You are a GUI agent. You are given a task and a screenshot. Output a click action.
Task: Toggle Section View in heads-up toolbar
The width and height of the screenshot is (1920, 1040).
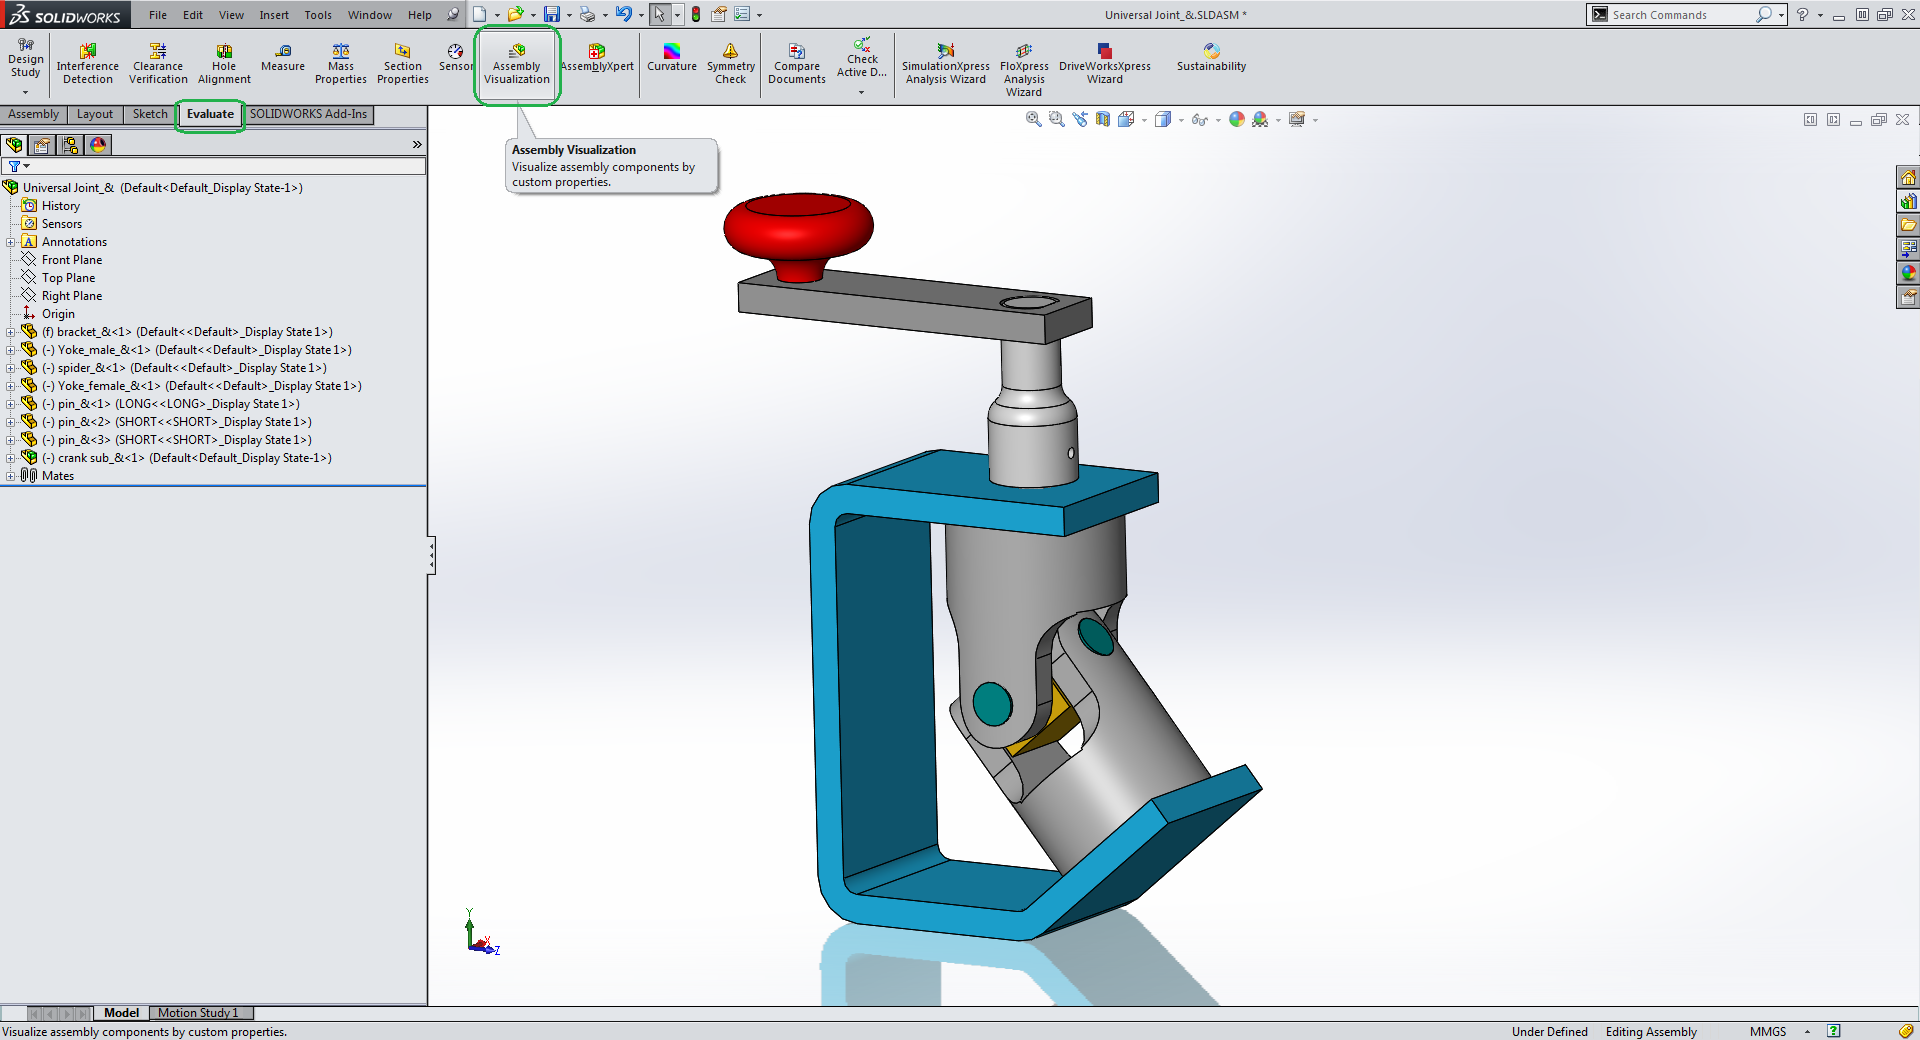point(1103,119)
